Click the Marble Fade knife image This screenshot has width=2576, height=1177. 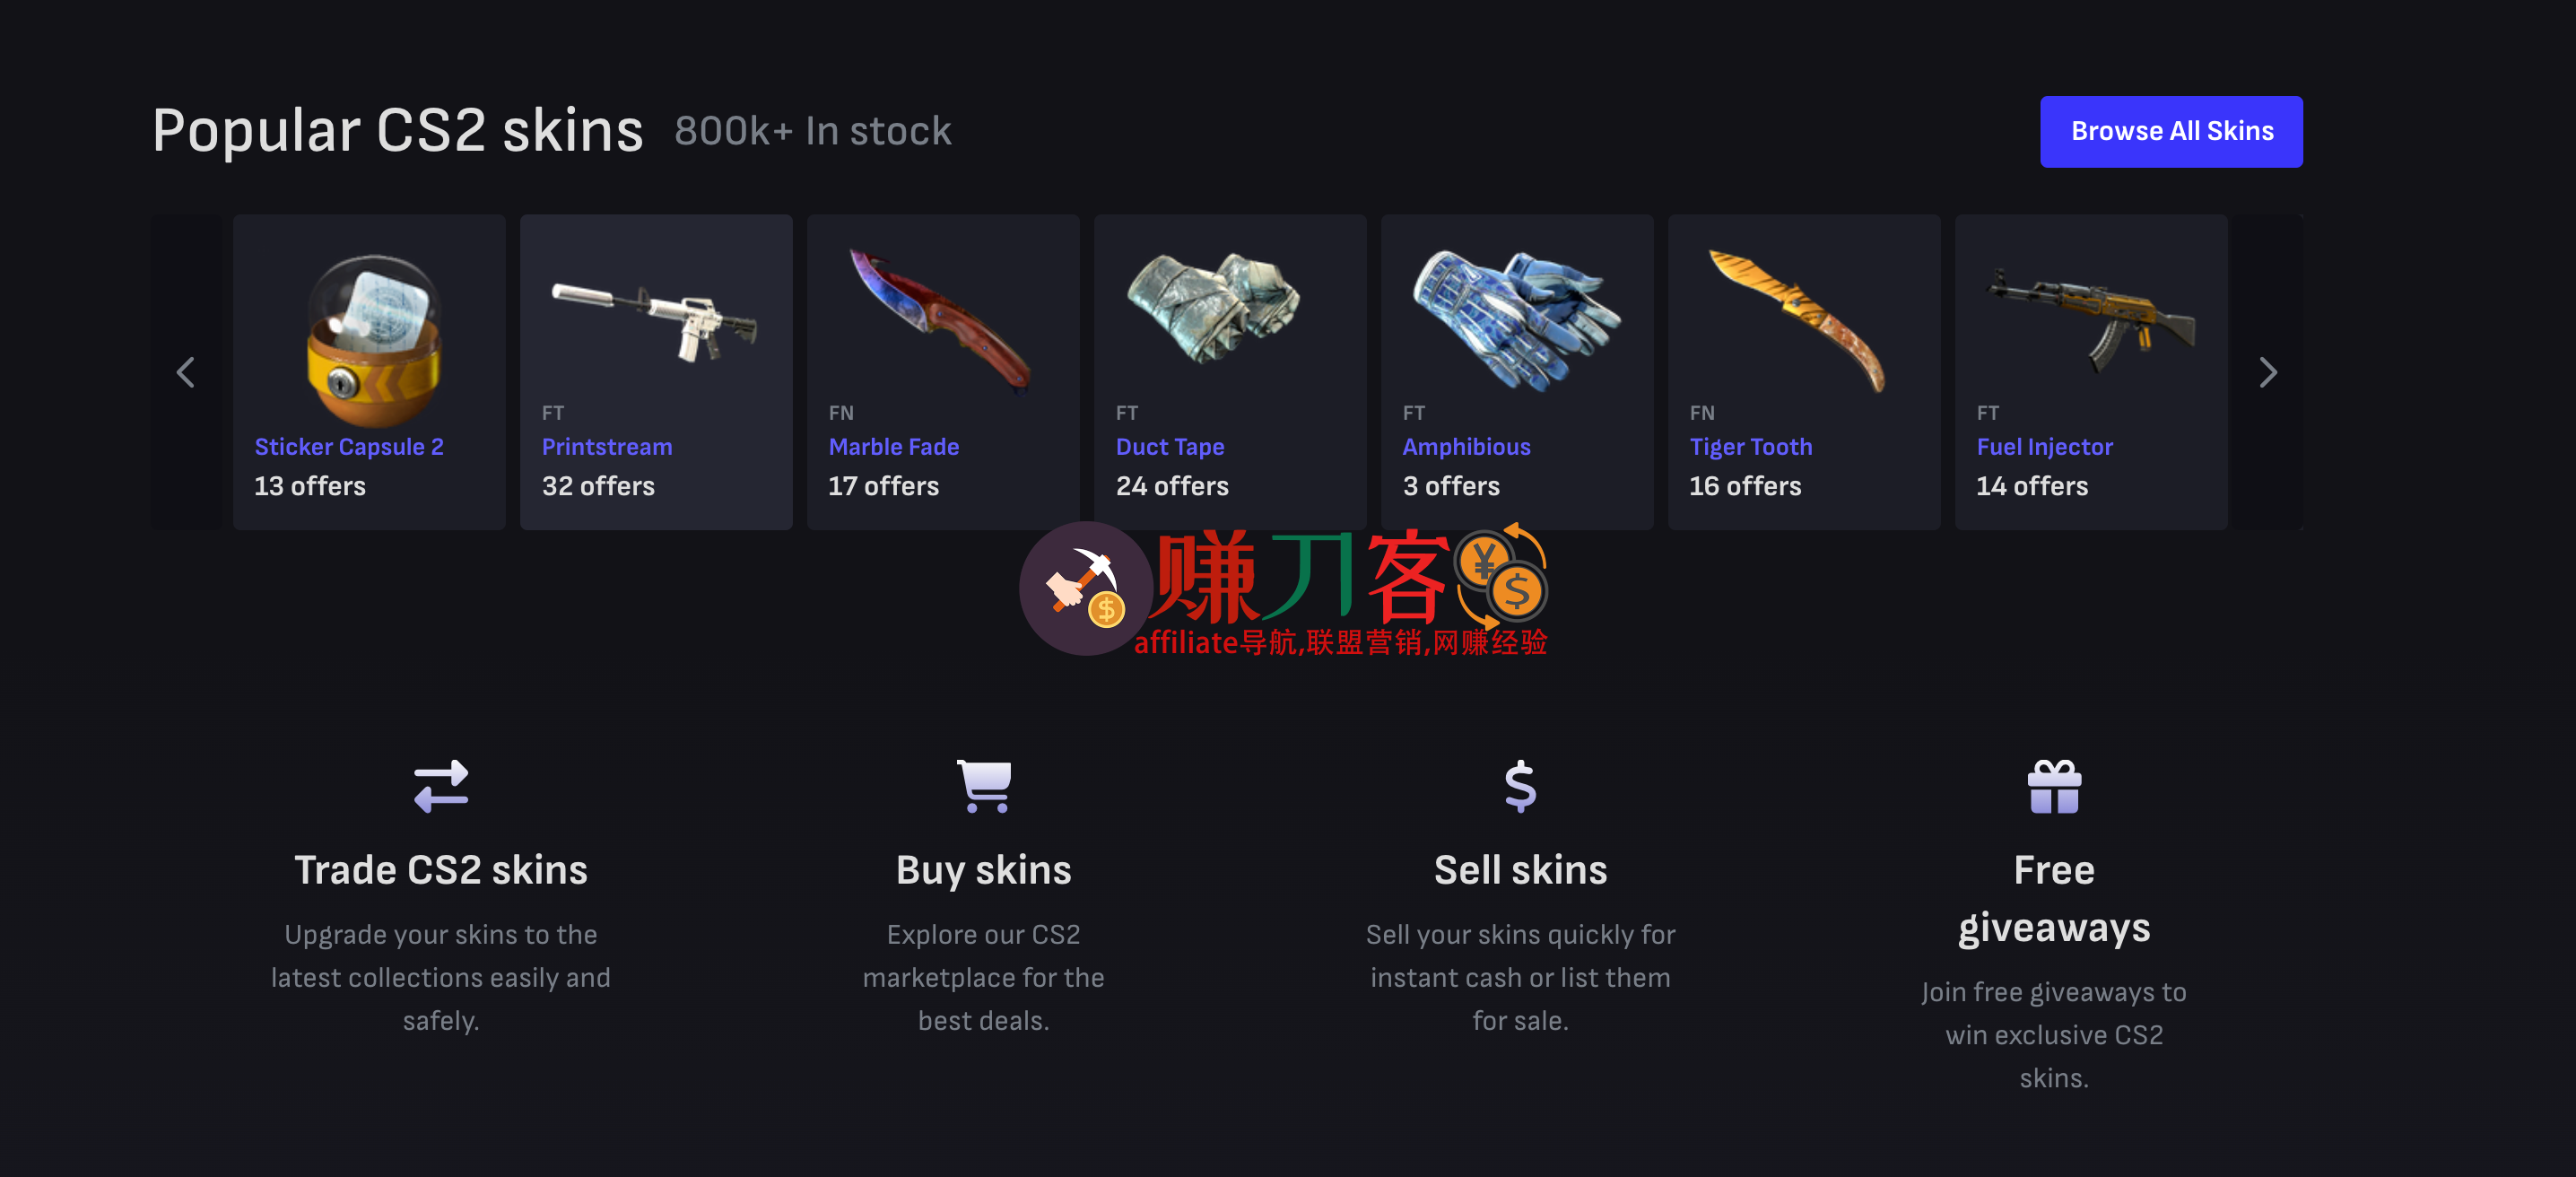point(941,320)
